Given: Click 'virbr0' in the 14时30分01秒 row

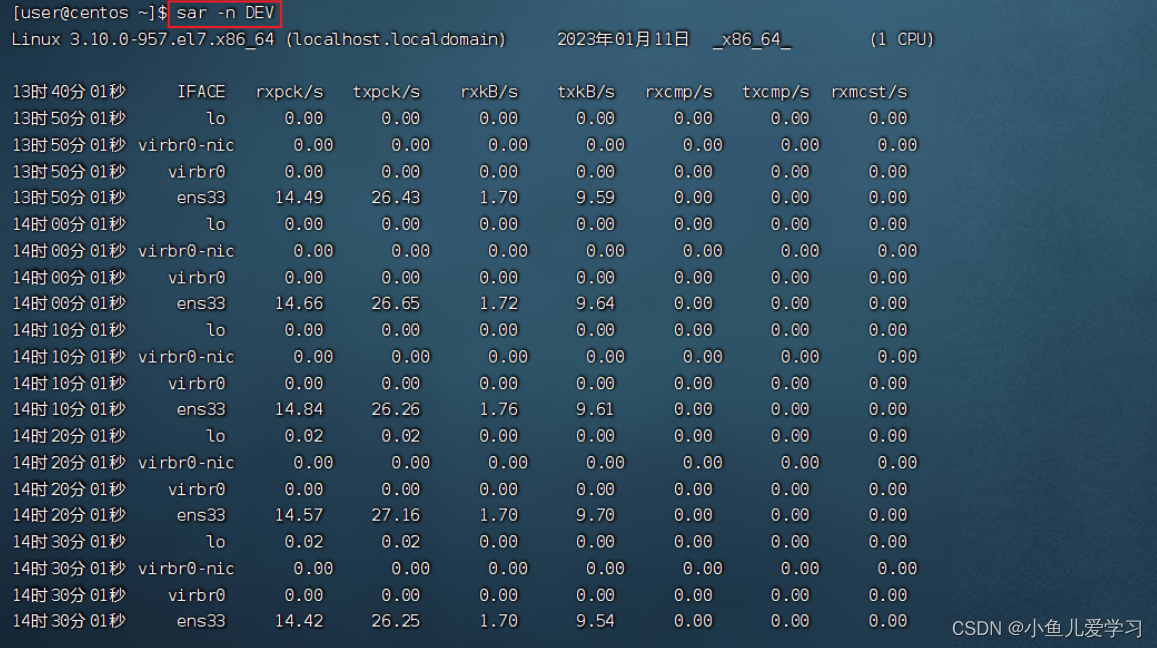Looking at the screenshot, I should pyautogui.click(x=196, y=595).
